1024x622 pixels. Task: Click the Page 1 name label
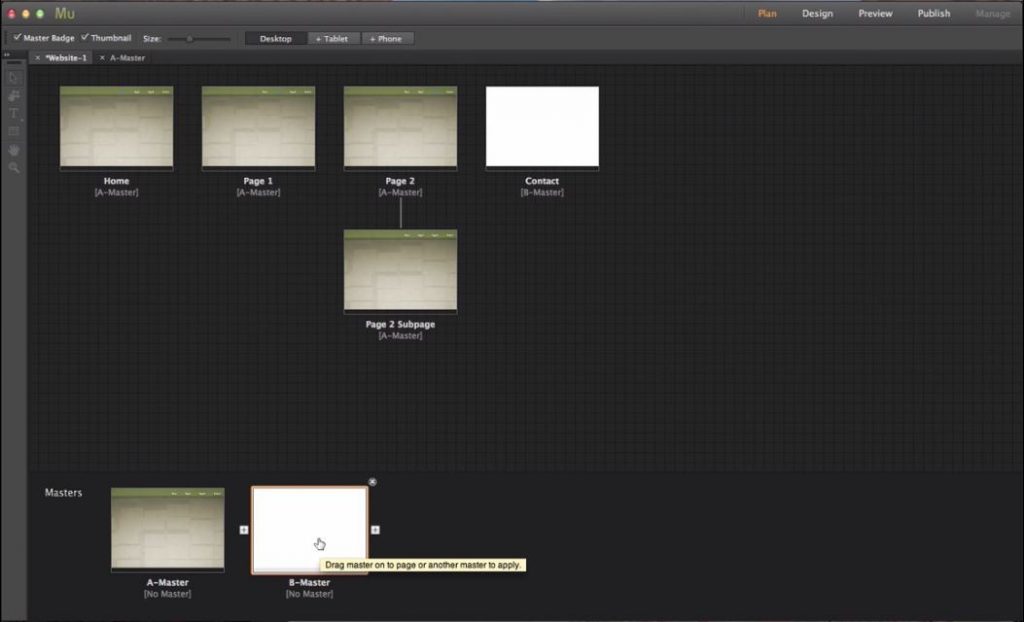[258, 181]
